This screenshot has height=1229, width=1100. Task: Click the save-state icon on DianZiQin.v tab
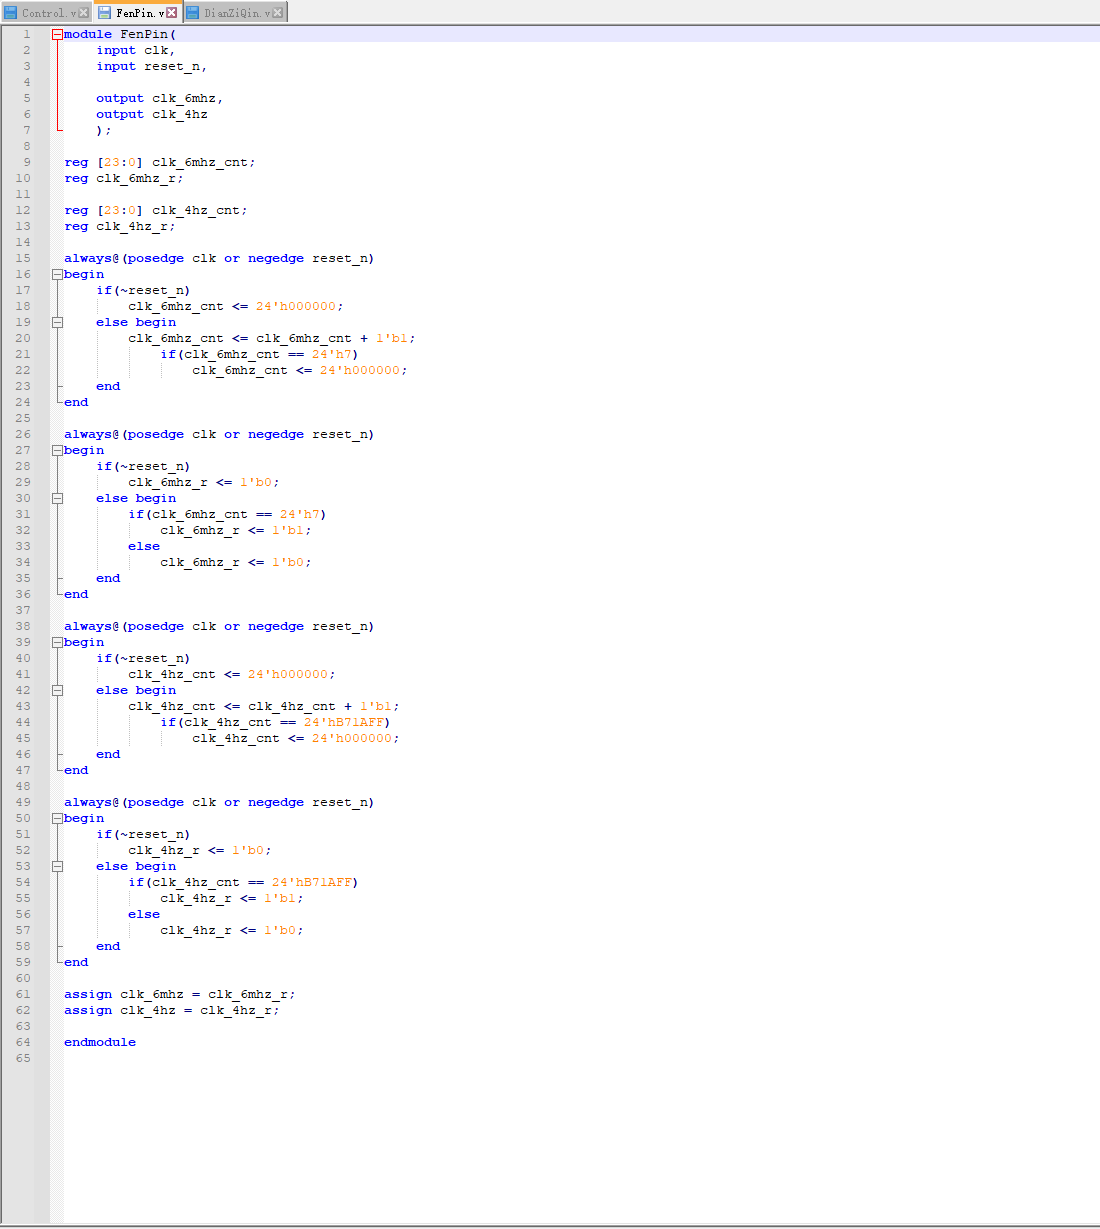(x=193, y=13)
